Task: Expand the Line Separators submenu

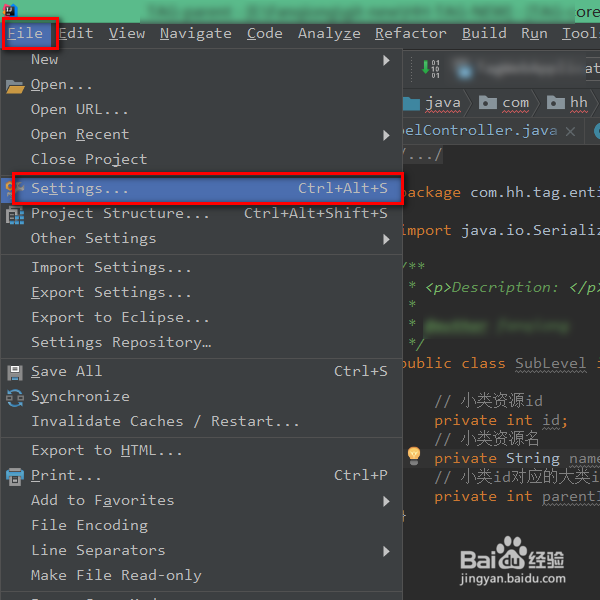Action: [x=201, y=551]
